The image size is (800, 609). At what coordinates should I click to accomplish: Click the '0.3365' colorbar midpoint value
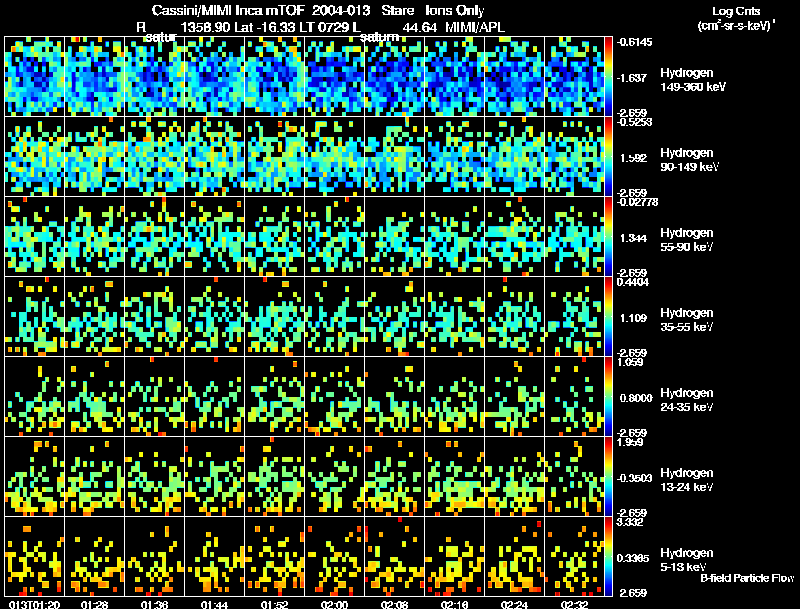coord(633,559)
